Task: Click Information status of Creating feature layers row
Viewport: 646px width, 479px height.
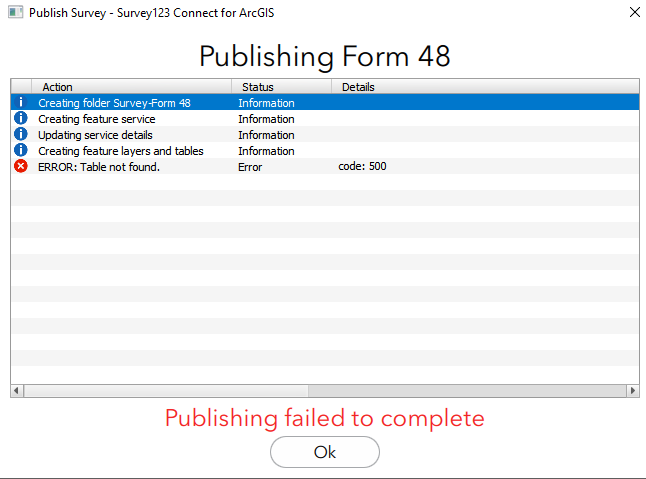Action: (266, 151)
